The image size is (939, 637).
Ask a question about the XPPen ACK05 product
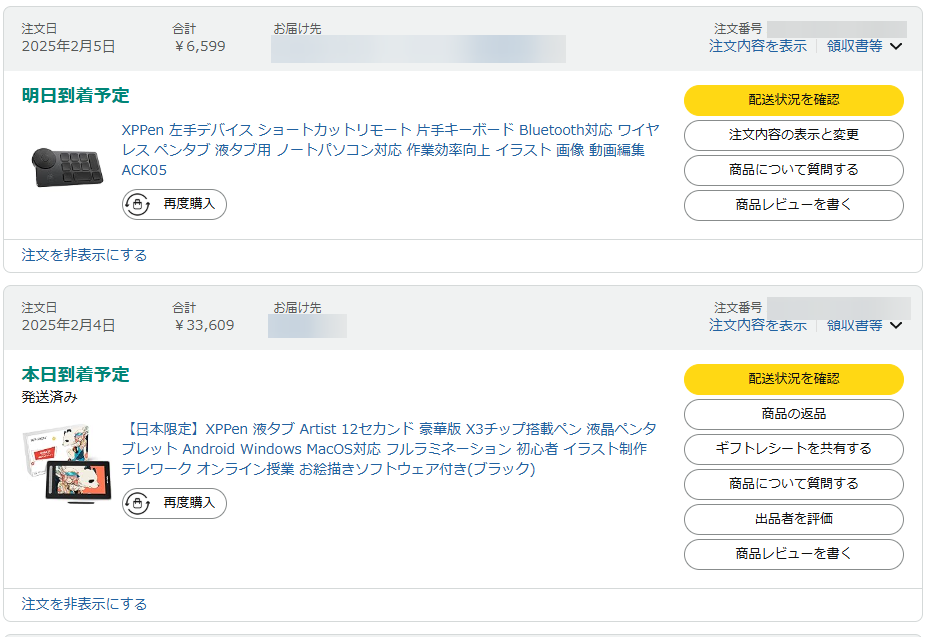793,170
